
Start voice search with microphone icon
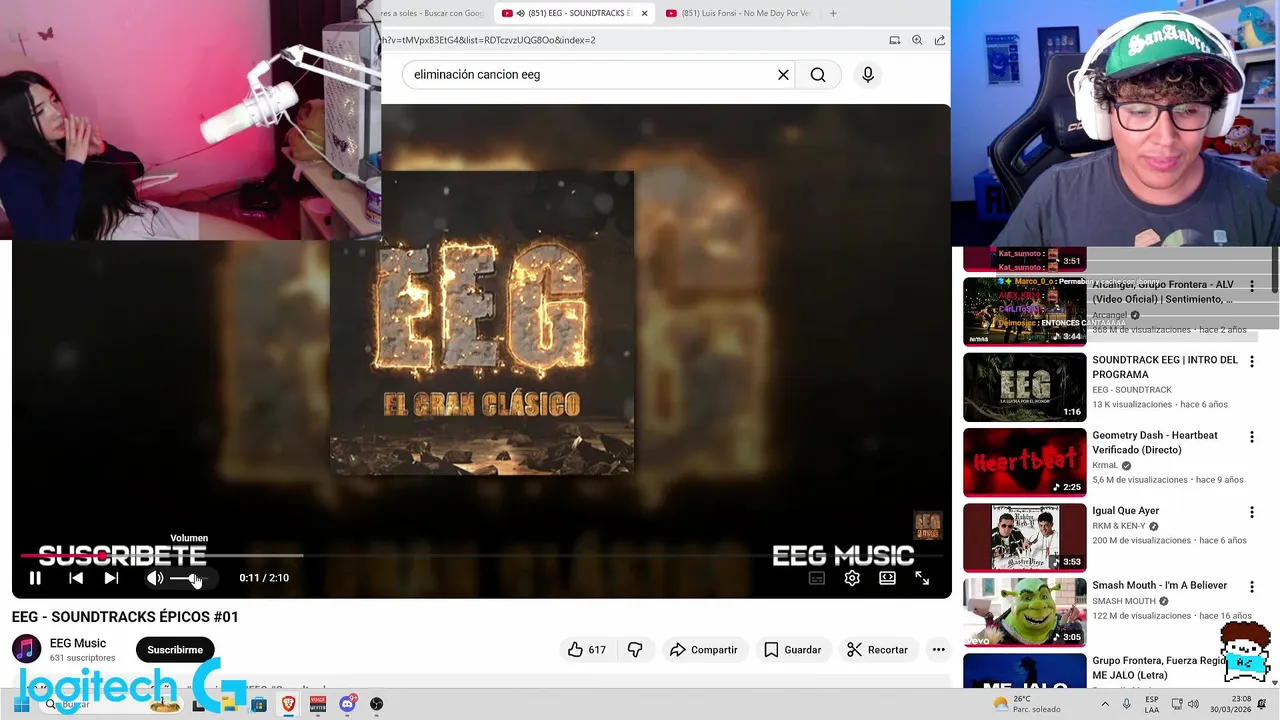click(x=868, y=74)
